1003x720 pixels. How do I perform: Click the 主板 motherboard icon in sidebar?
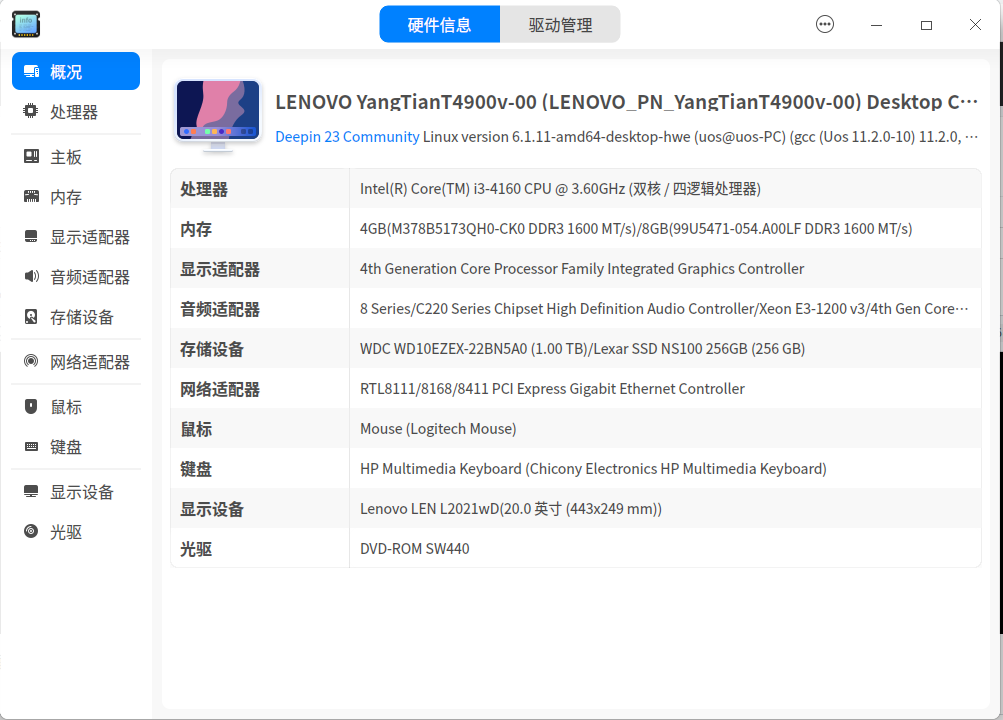coord(31,156)
